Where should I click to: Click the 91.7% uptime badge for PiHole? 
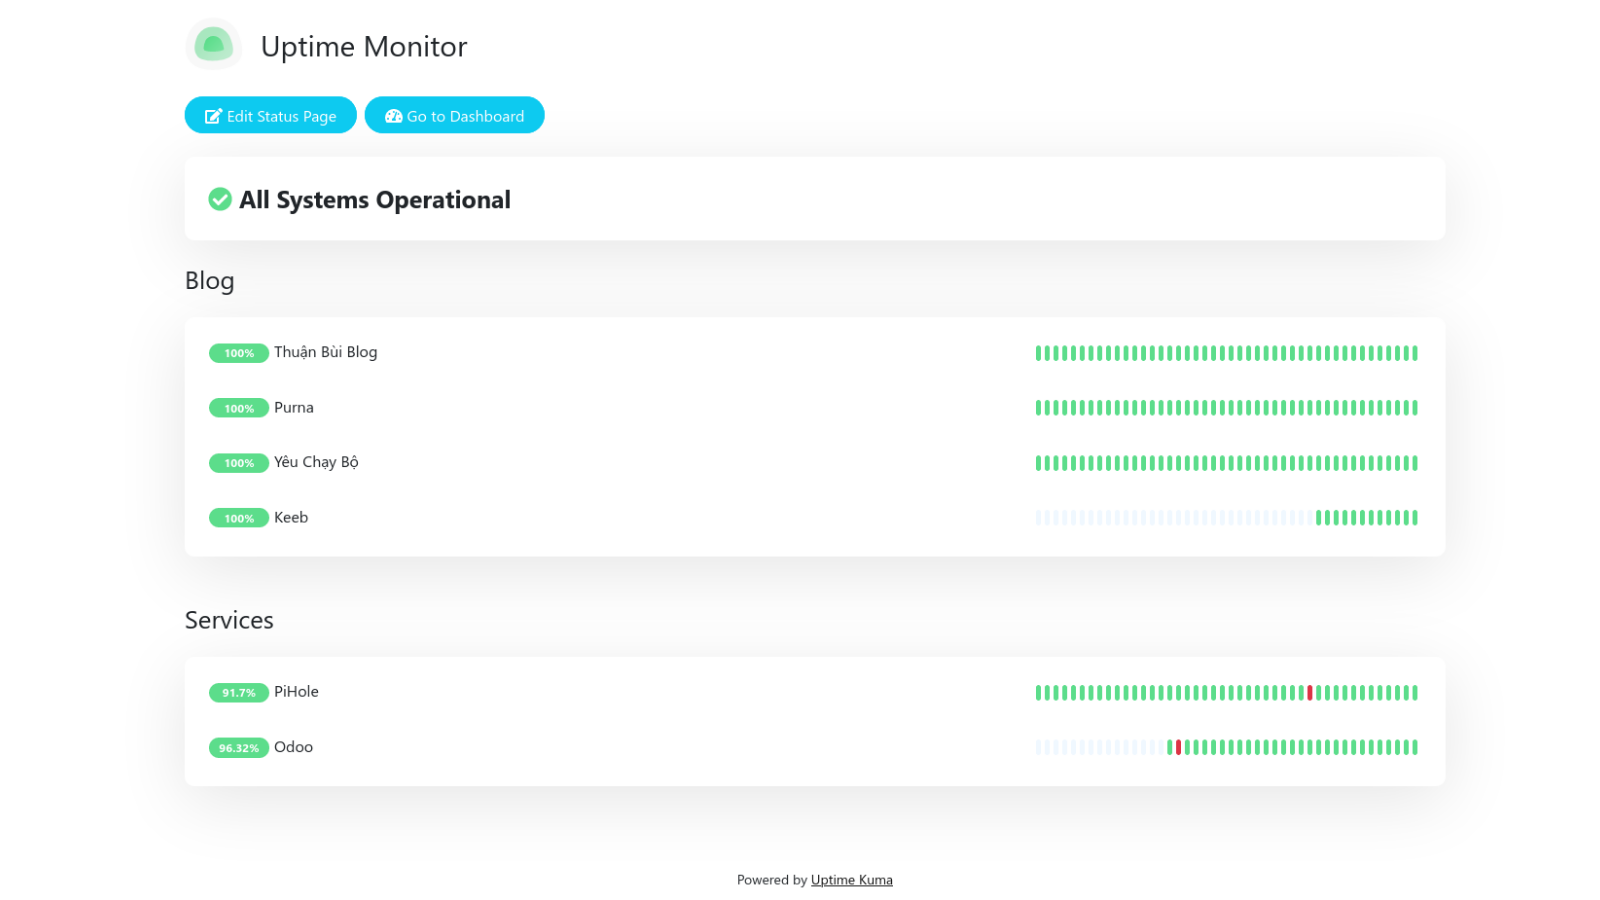238,693
